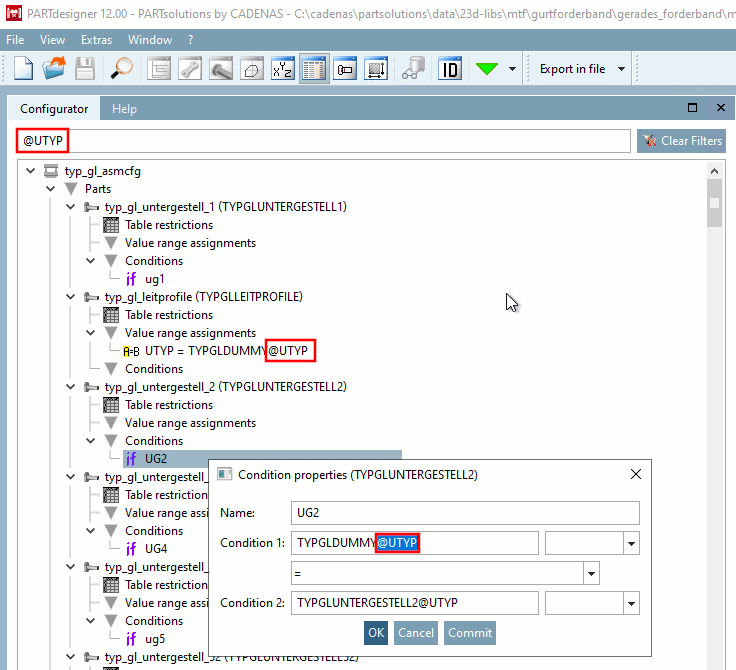Create a new file with the blank page icon
This screenshot has height=670, width=736.
pyautogui.click(x=23, y=69)
